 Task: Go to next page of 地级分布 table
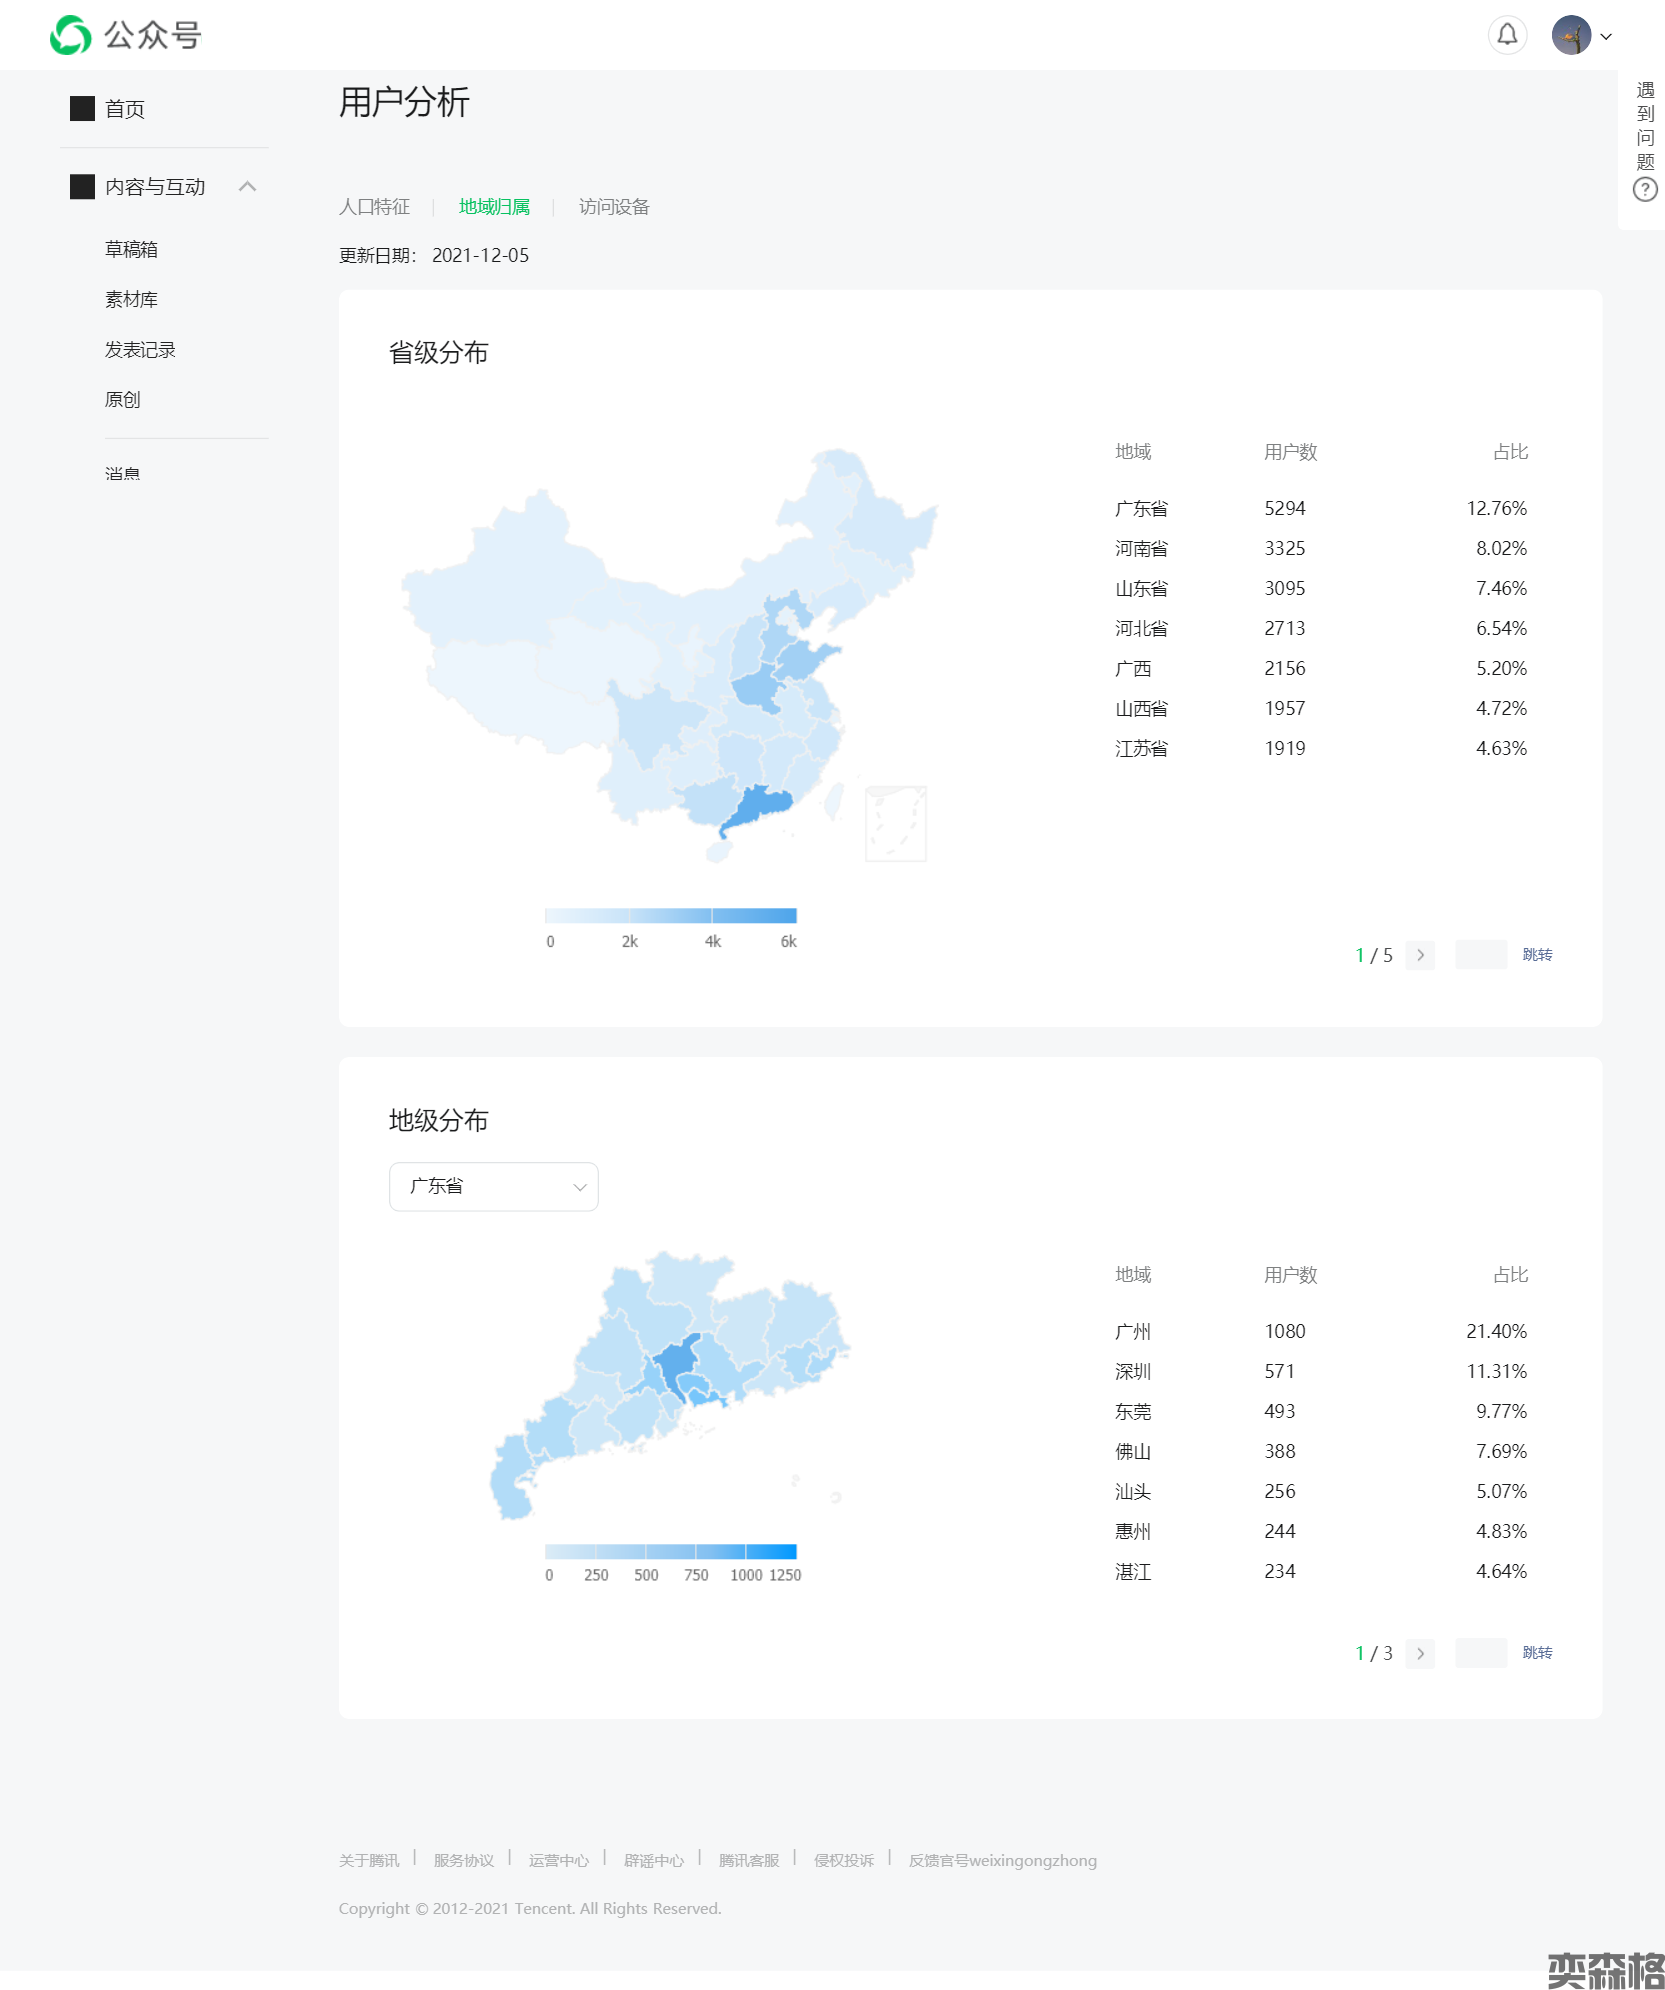pos(1420,1653)
